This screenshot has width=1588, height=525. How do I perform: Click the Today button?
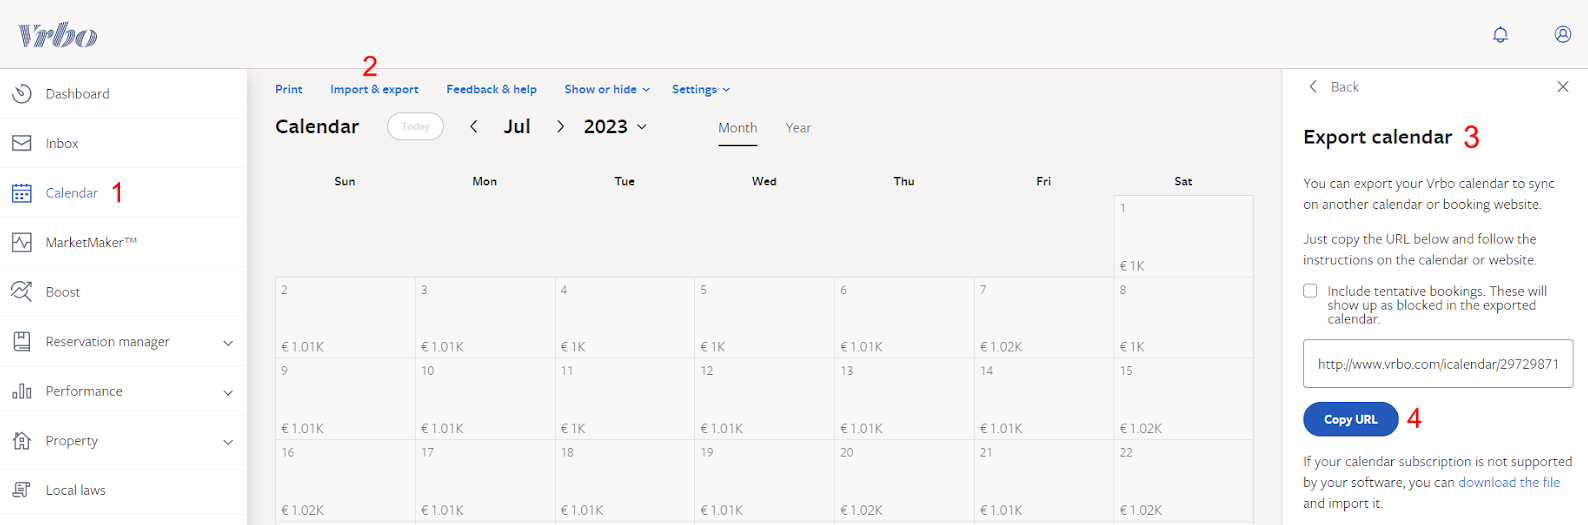[x=415, y=126]
